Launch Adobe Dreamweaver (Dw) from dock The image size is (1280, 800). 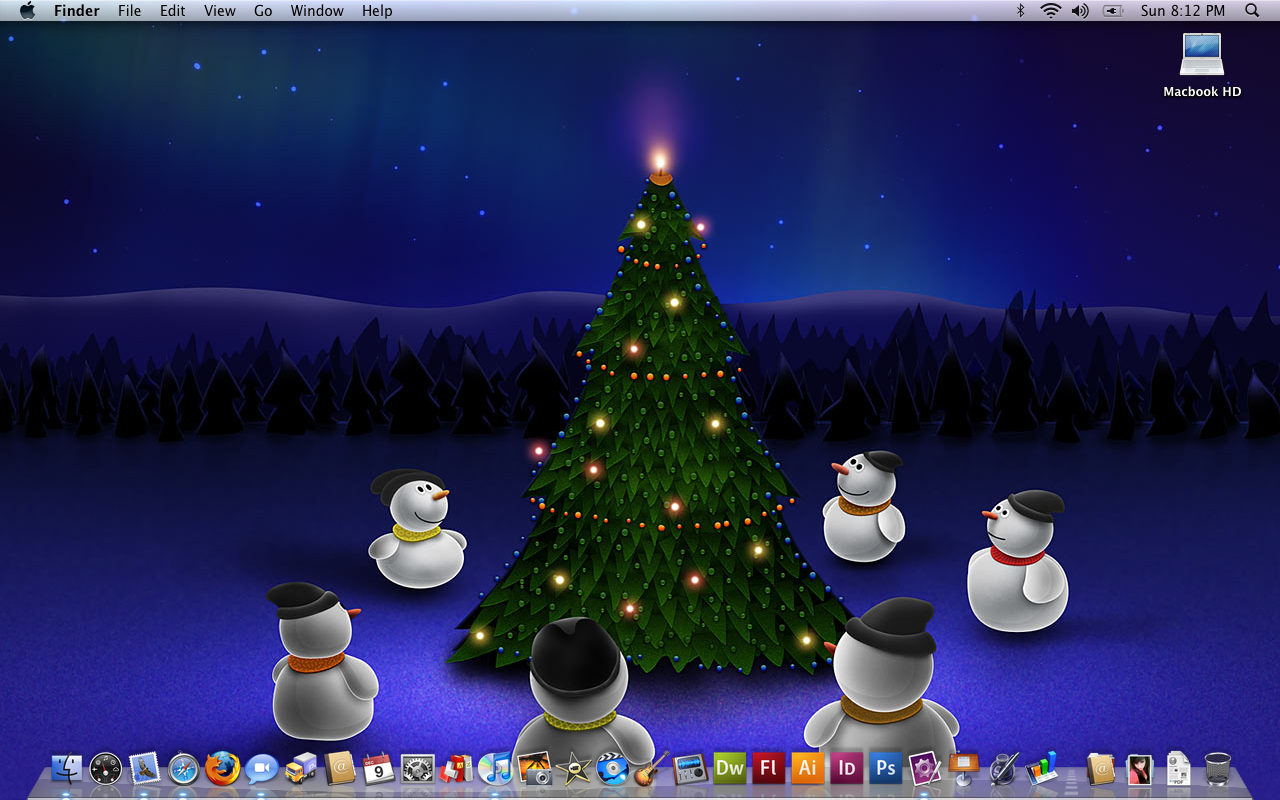[x=730, y=768]
